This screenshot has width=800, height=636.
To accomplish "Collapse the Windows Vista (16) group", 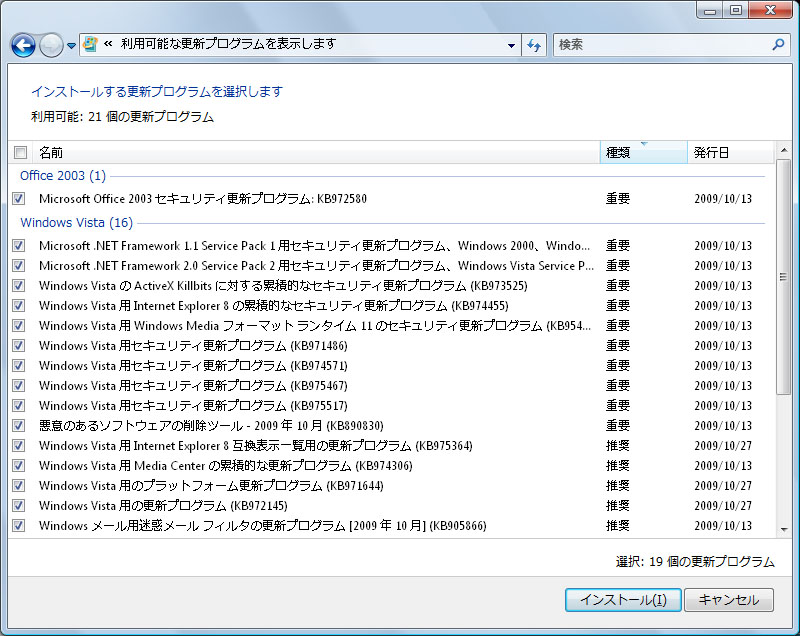I will [x=77, y=223].
